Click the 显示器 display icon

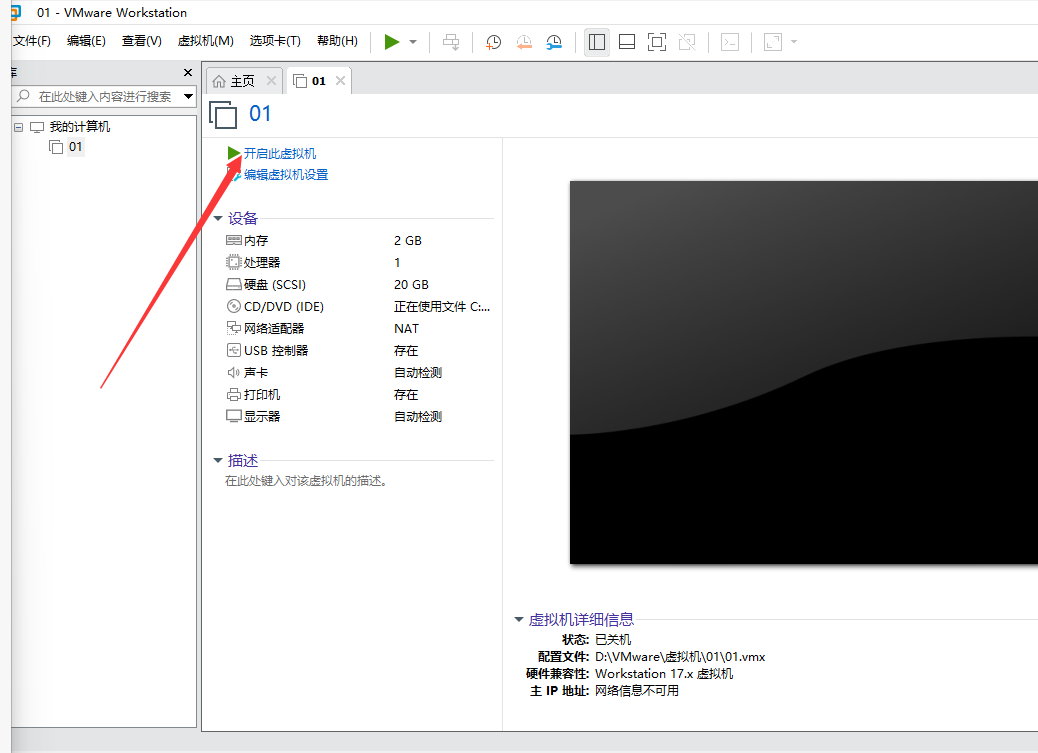point(234,417)
